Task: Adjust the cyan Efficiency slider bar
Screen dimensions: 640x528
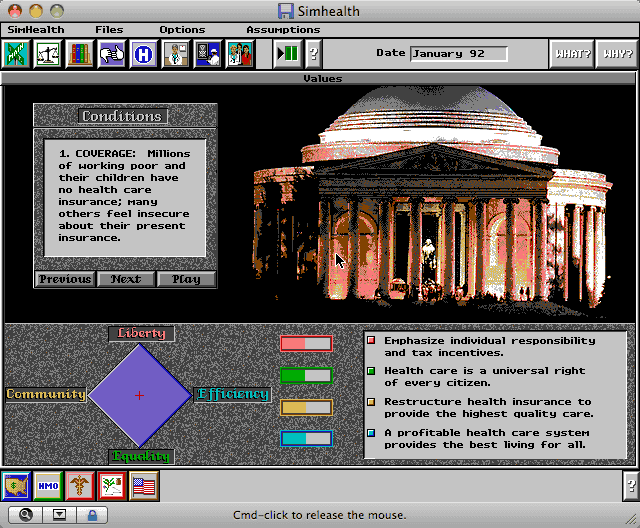Action: coord(306,439)
